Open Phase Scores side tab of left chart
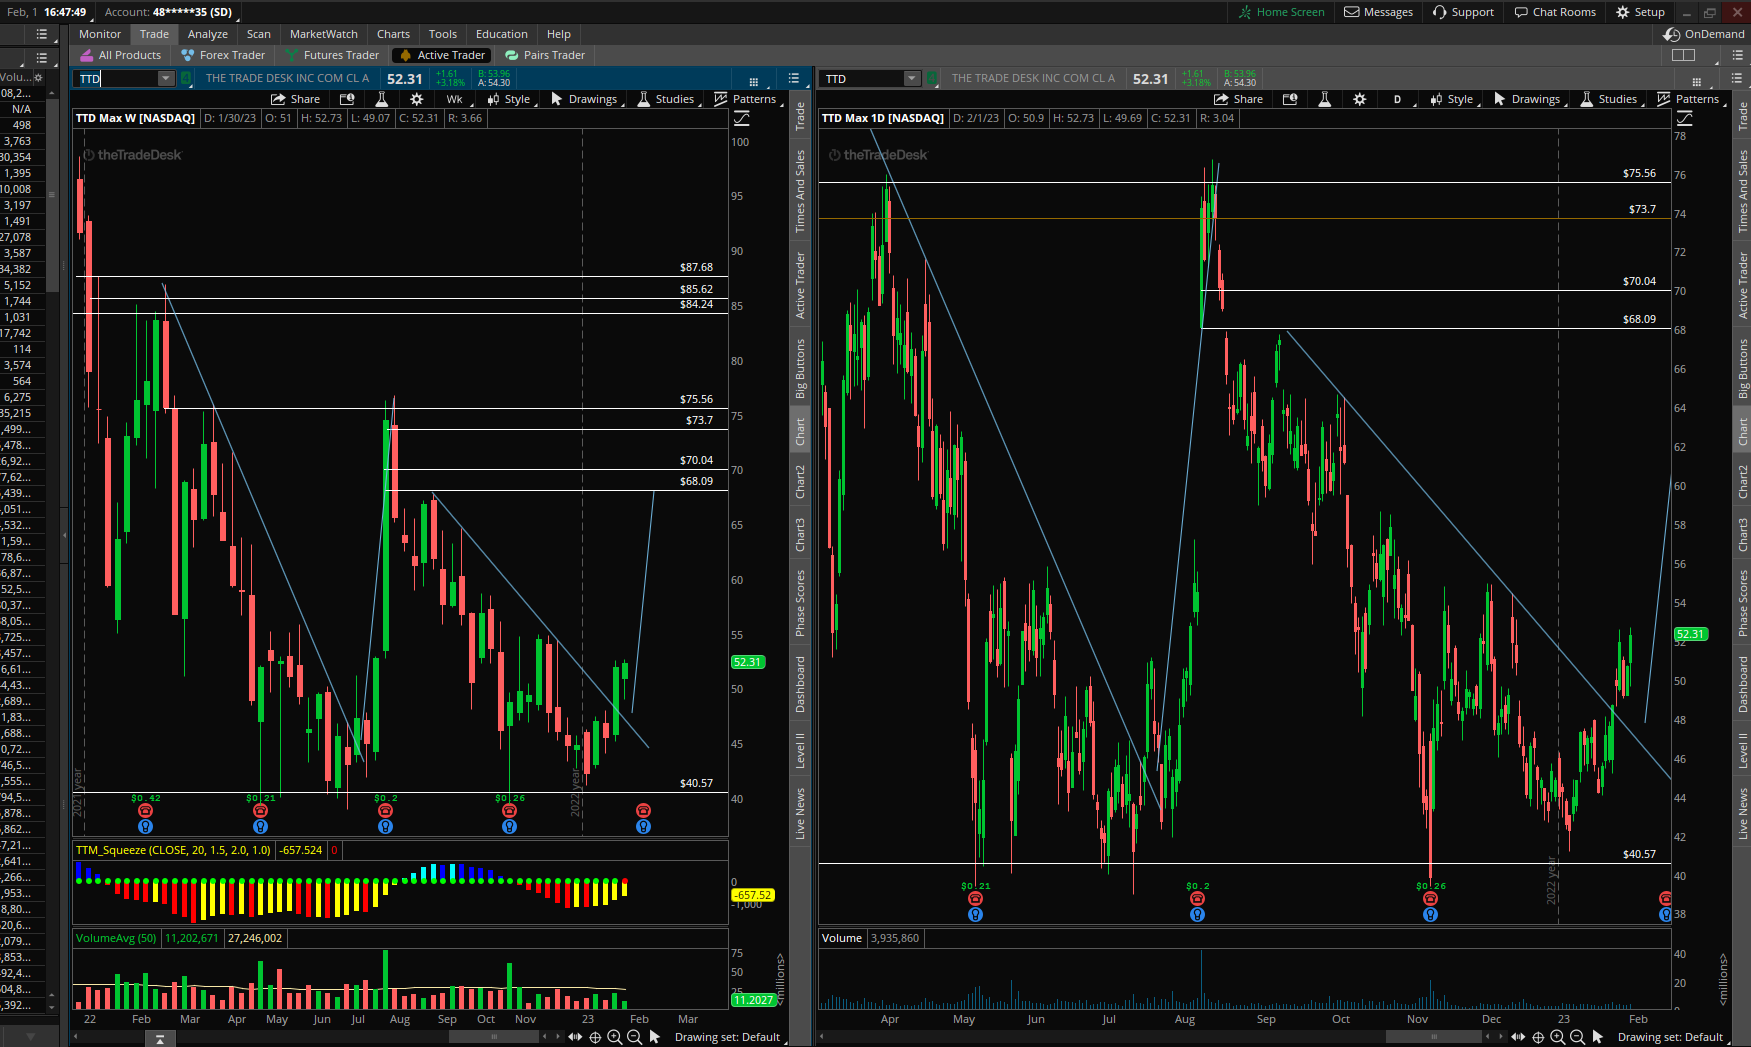This screenshot has height=1047, width=1751. pyautogui.click(x=800, y=603)
